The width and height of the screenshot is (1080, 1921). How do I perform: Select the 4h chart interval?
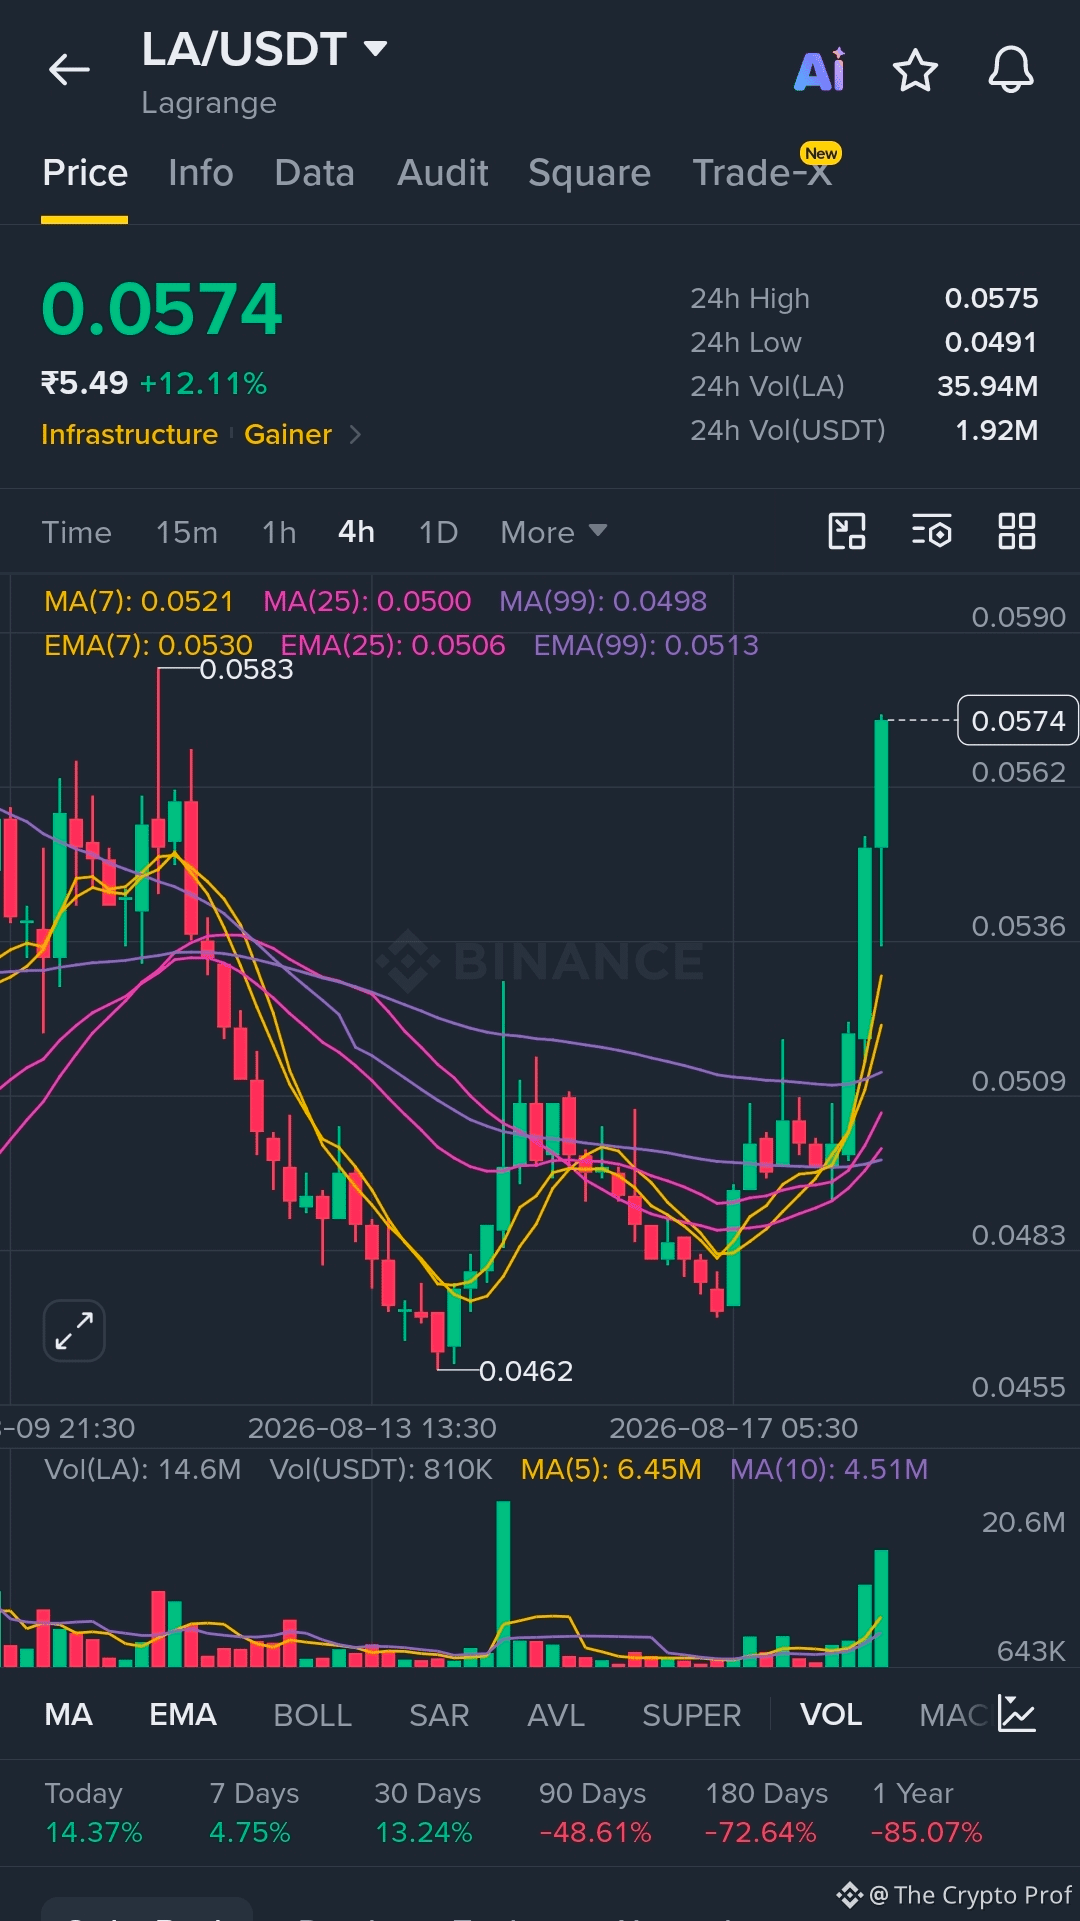click(356, 532)
